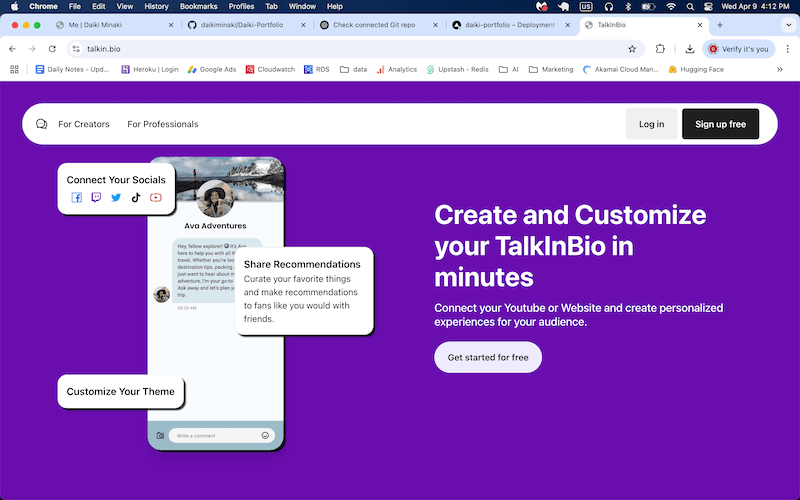800x500 pixels.
Task: Open the File menu
Action: pos(74,7)
